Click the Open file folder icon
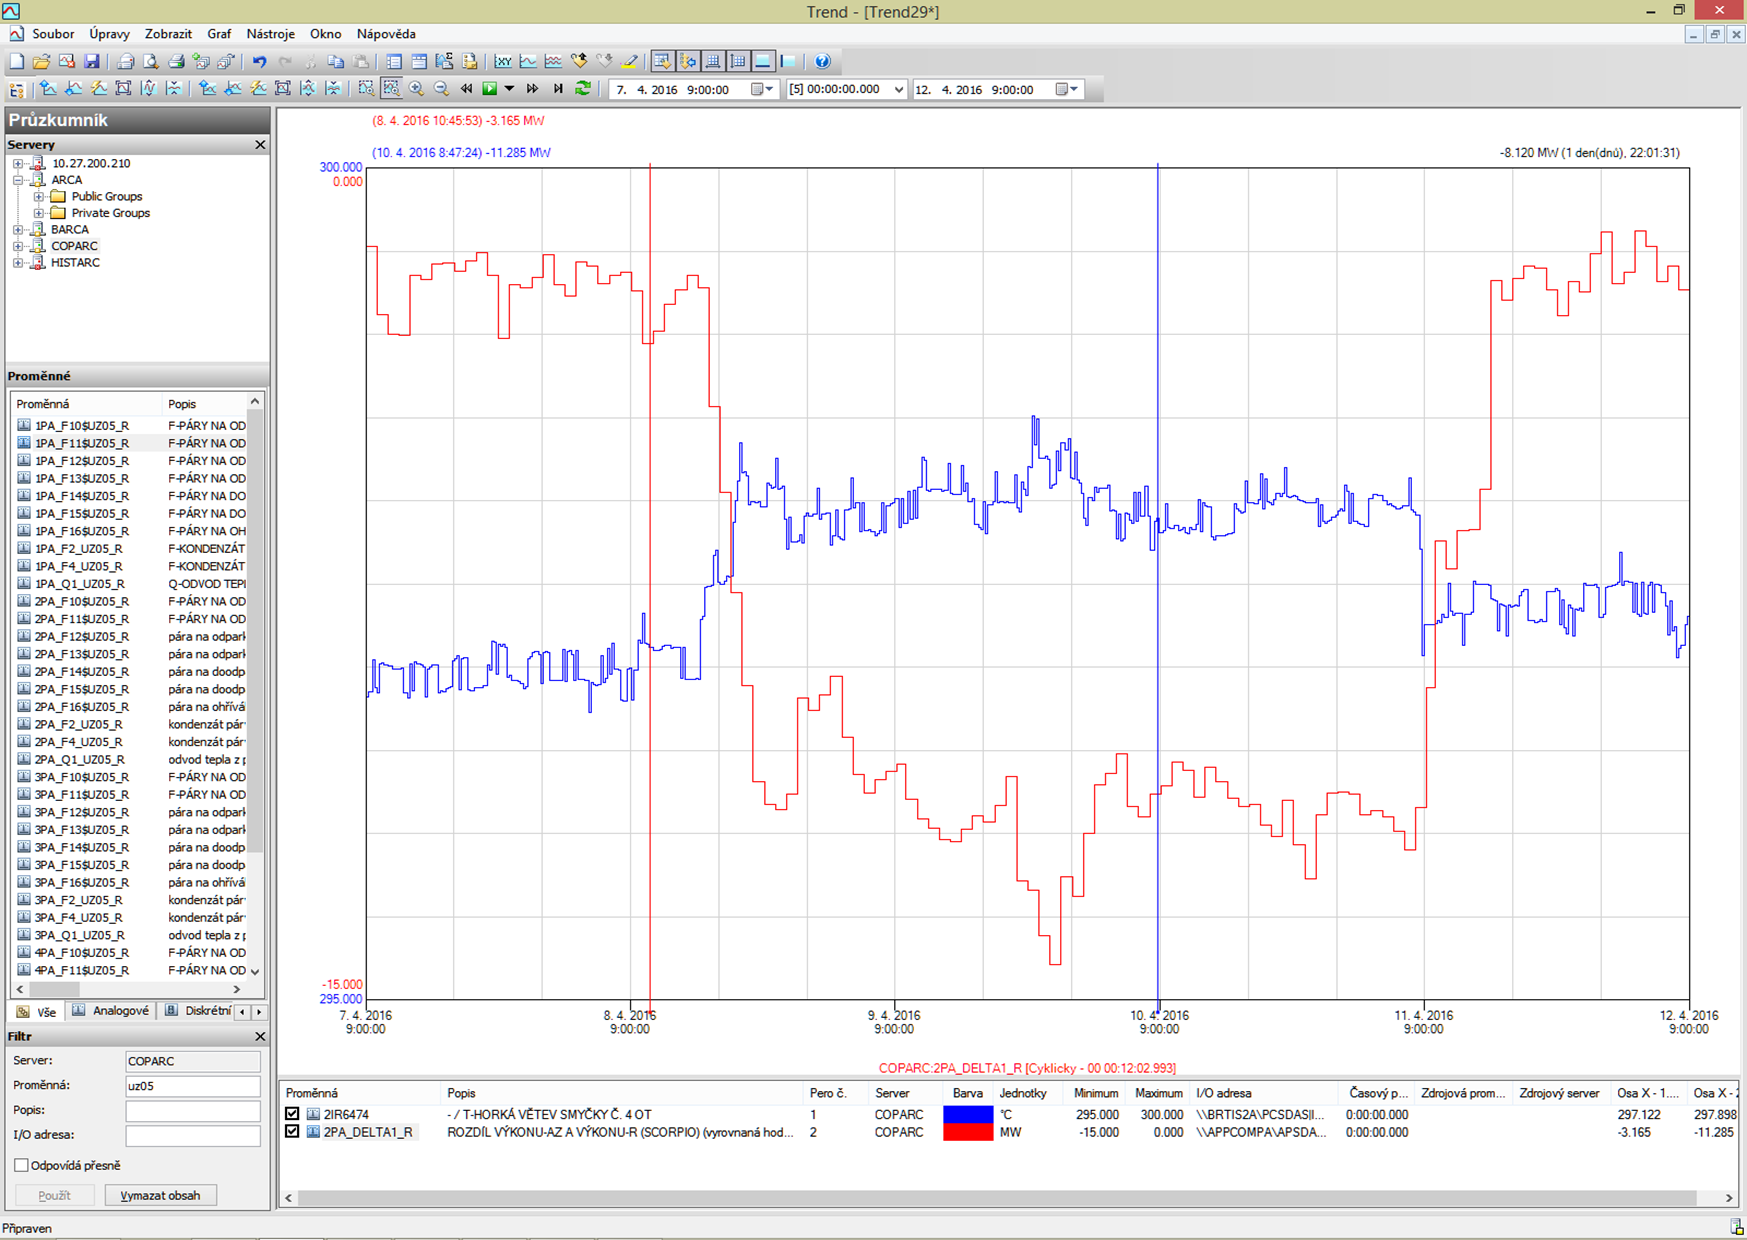Viewport: 1747px width, 1240px height. (41, 61)
